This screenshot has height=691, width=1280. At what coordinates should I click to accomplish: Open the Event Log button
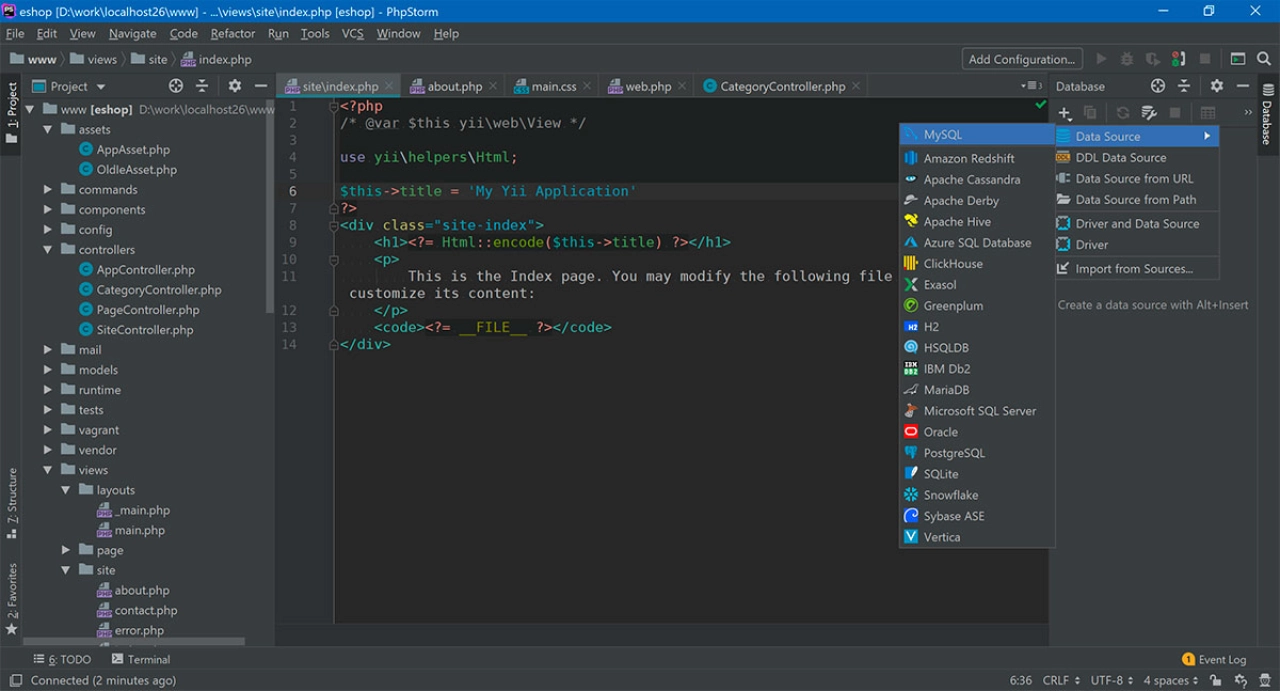(x=1214, y=659)
